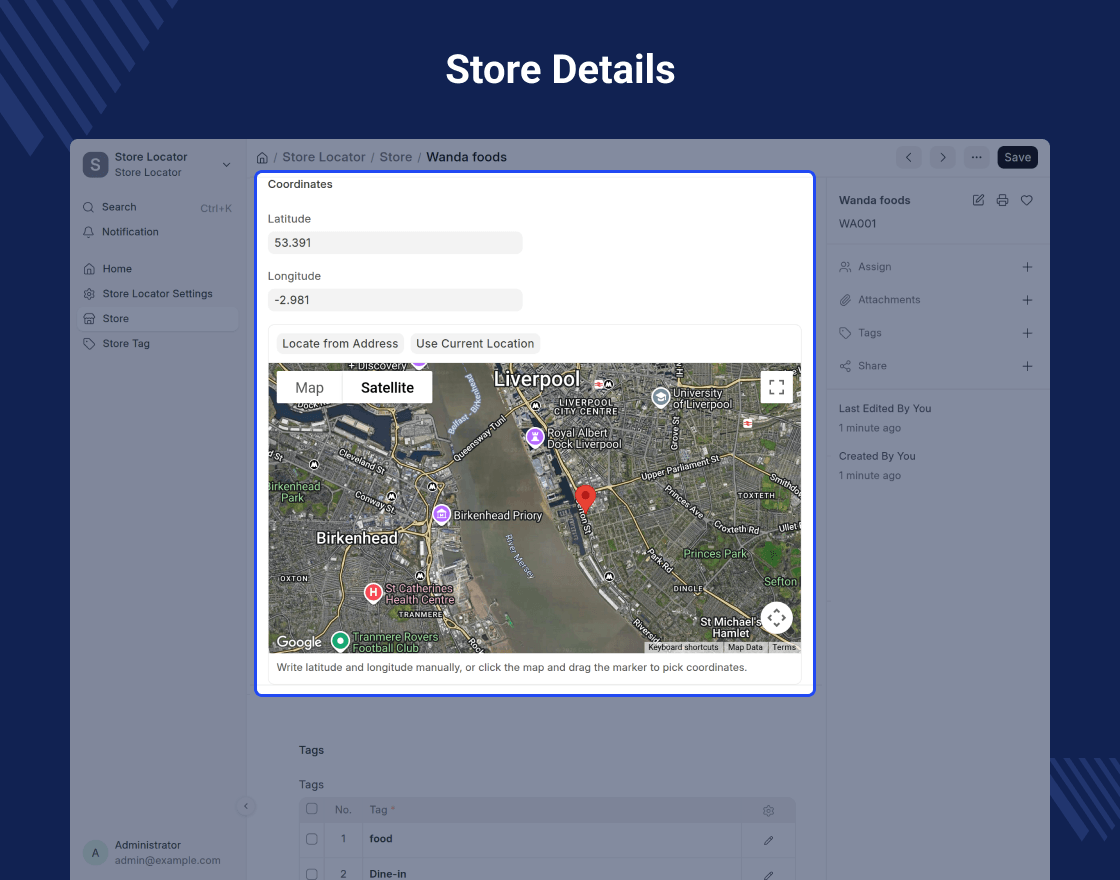The image size is (1120, 880).
Task: Open Notification in the sidebar
Action: [x=158, y=232]
